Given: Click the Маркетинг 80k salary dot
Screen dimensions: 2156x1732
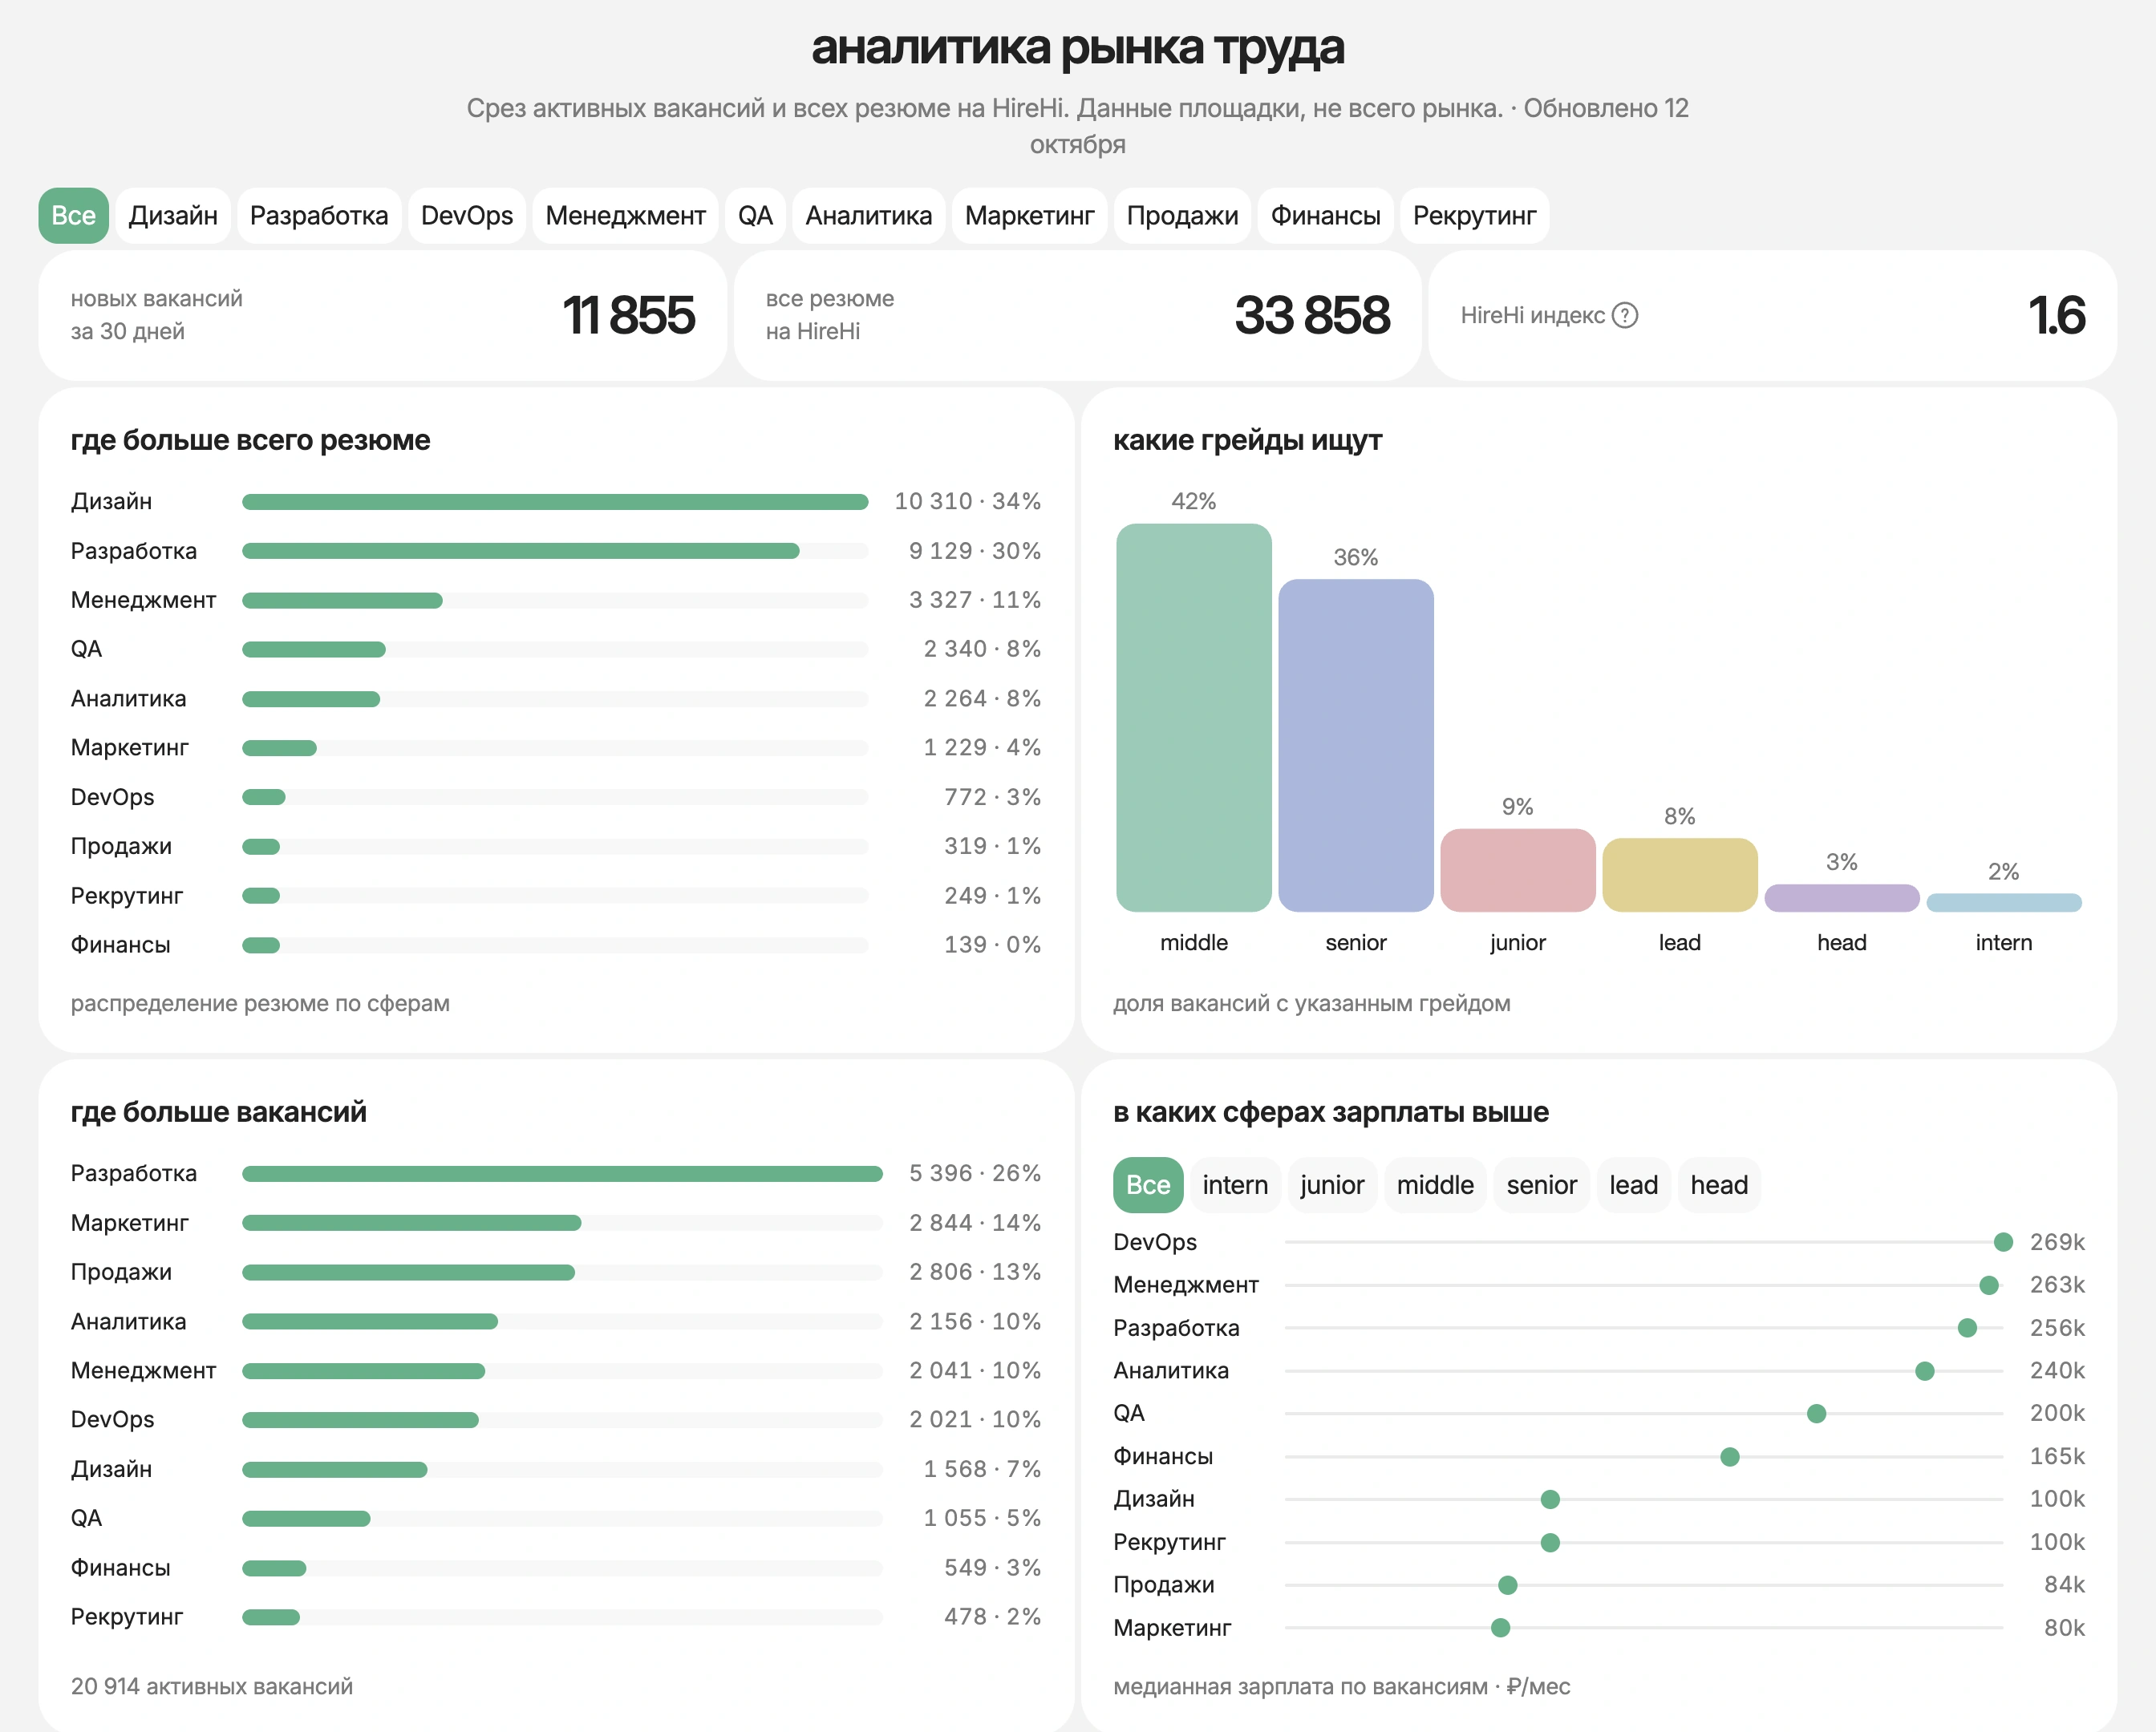Looking at the screenshot, I should (1500, 1628).
